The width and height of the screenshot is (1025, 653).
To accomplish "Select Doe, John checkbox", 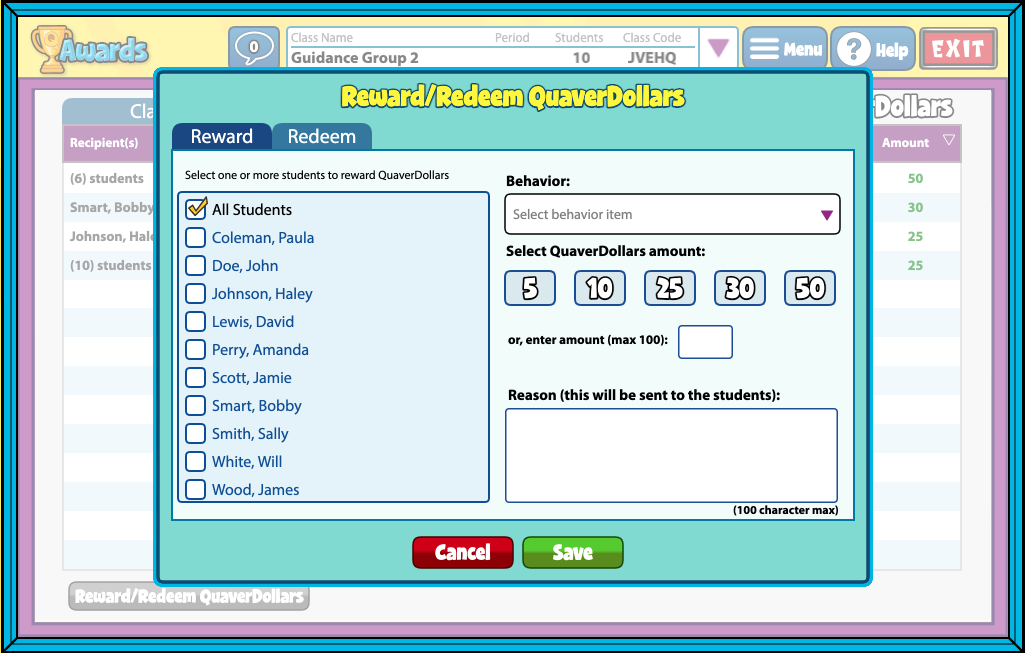I will pyautogui.click(x=196, y=265).
